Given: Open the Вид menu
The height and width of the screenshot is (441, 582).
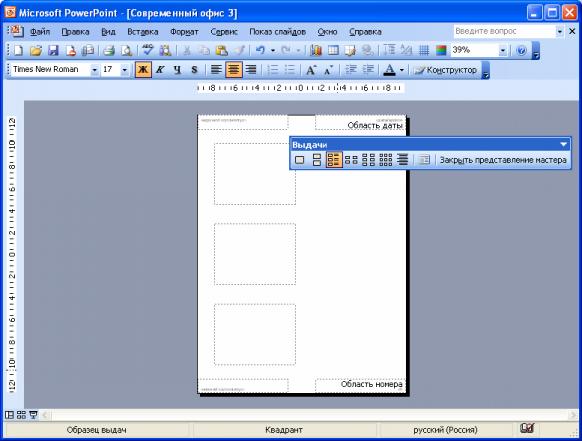Looking at the screenshot, I should (108, 32).
